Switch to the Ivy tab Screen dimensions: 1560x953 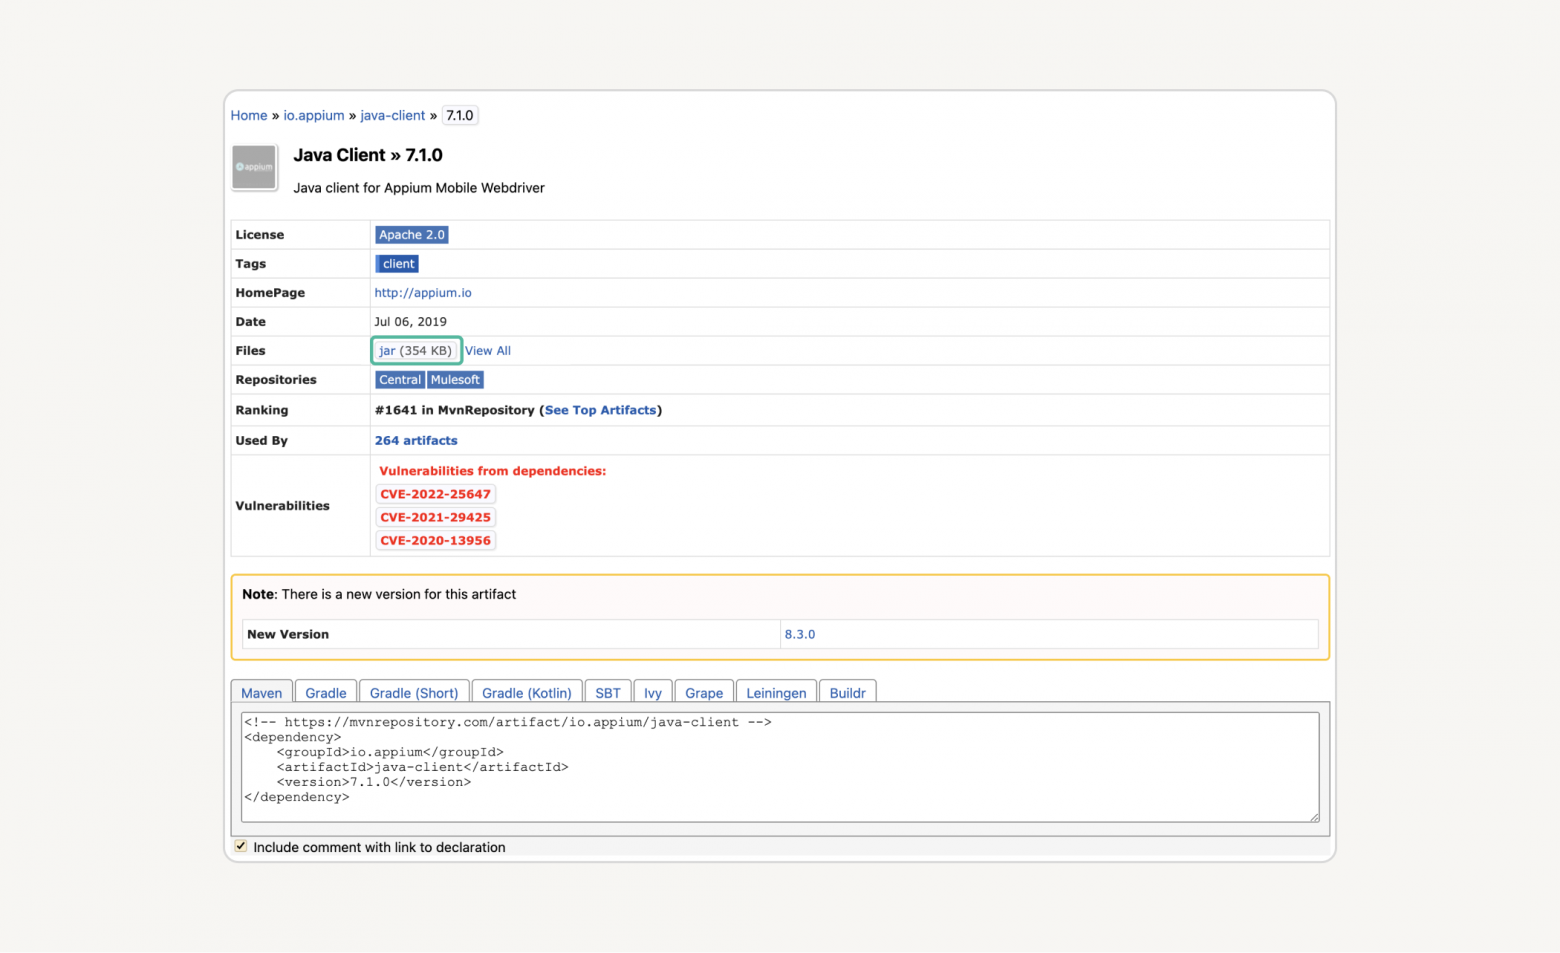tap(653, 692)
